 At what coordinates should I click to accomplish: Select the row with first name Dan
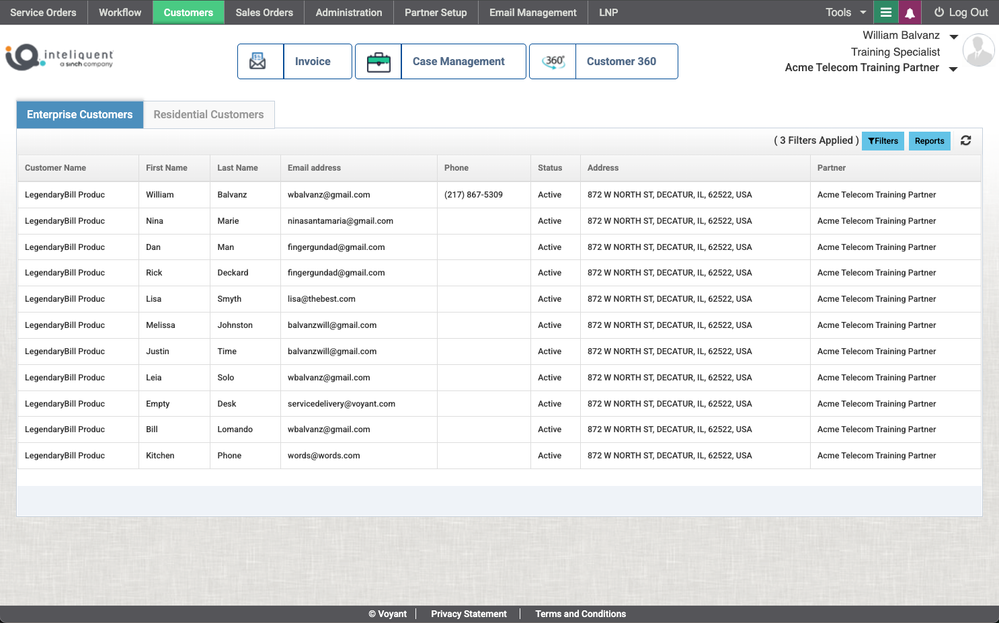[x=500, y=247]
